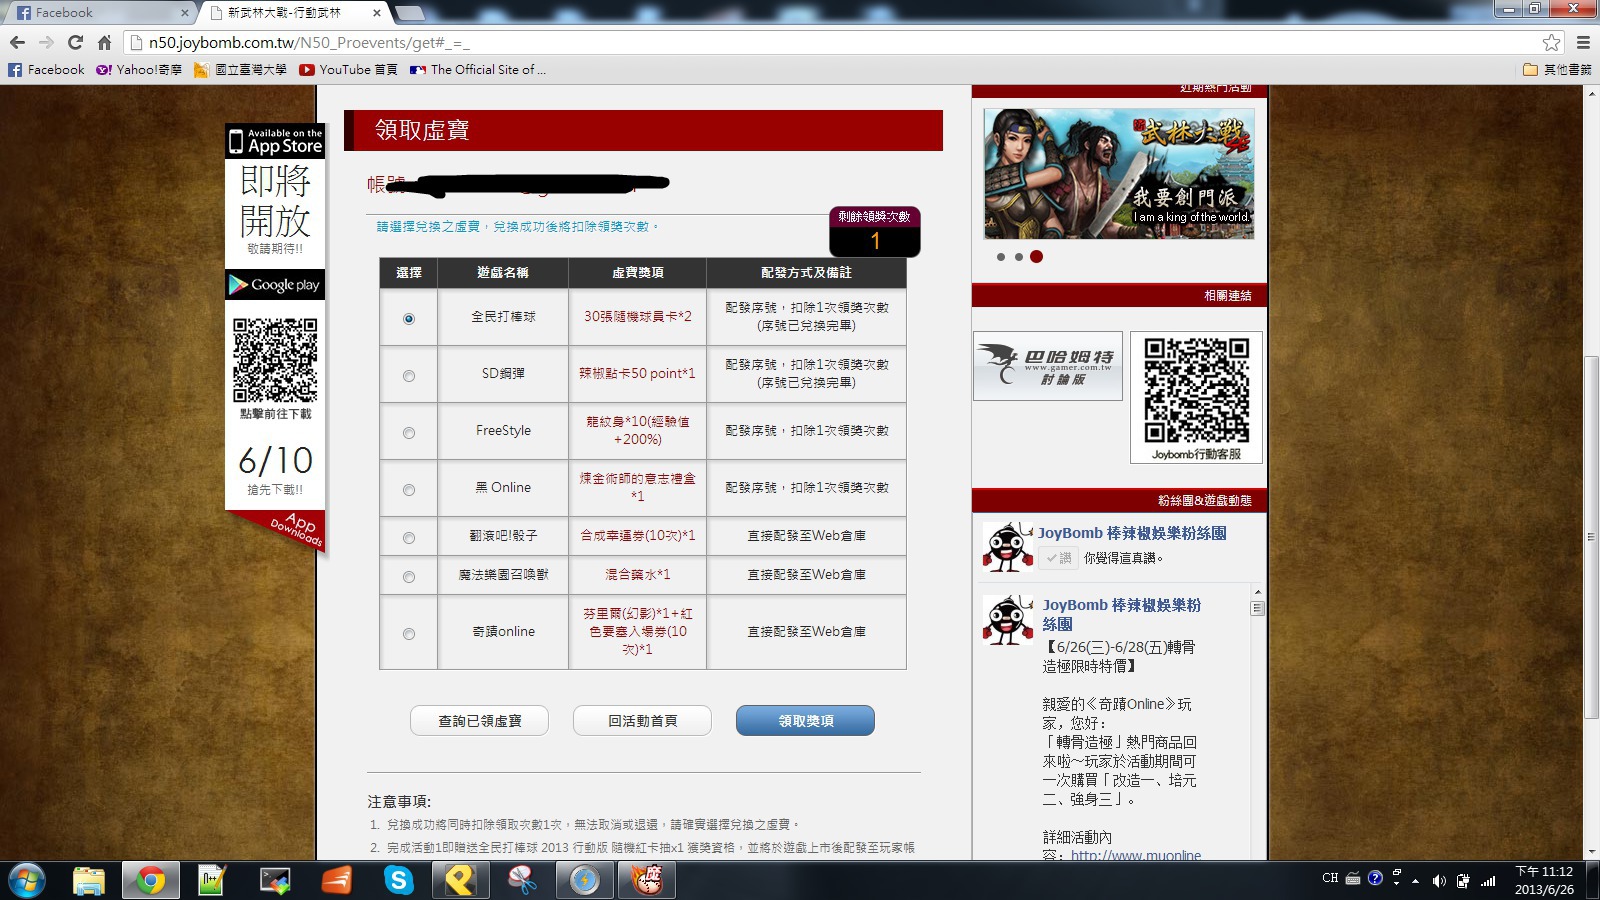Click the App Store badge
The width and height of the screenshot is (1600, 900).
[x=275, y=141]
